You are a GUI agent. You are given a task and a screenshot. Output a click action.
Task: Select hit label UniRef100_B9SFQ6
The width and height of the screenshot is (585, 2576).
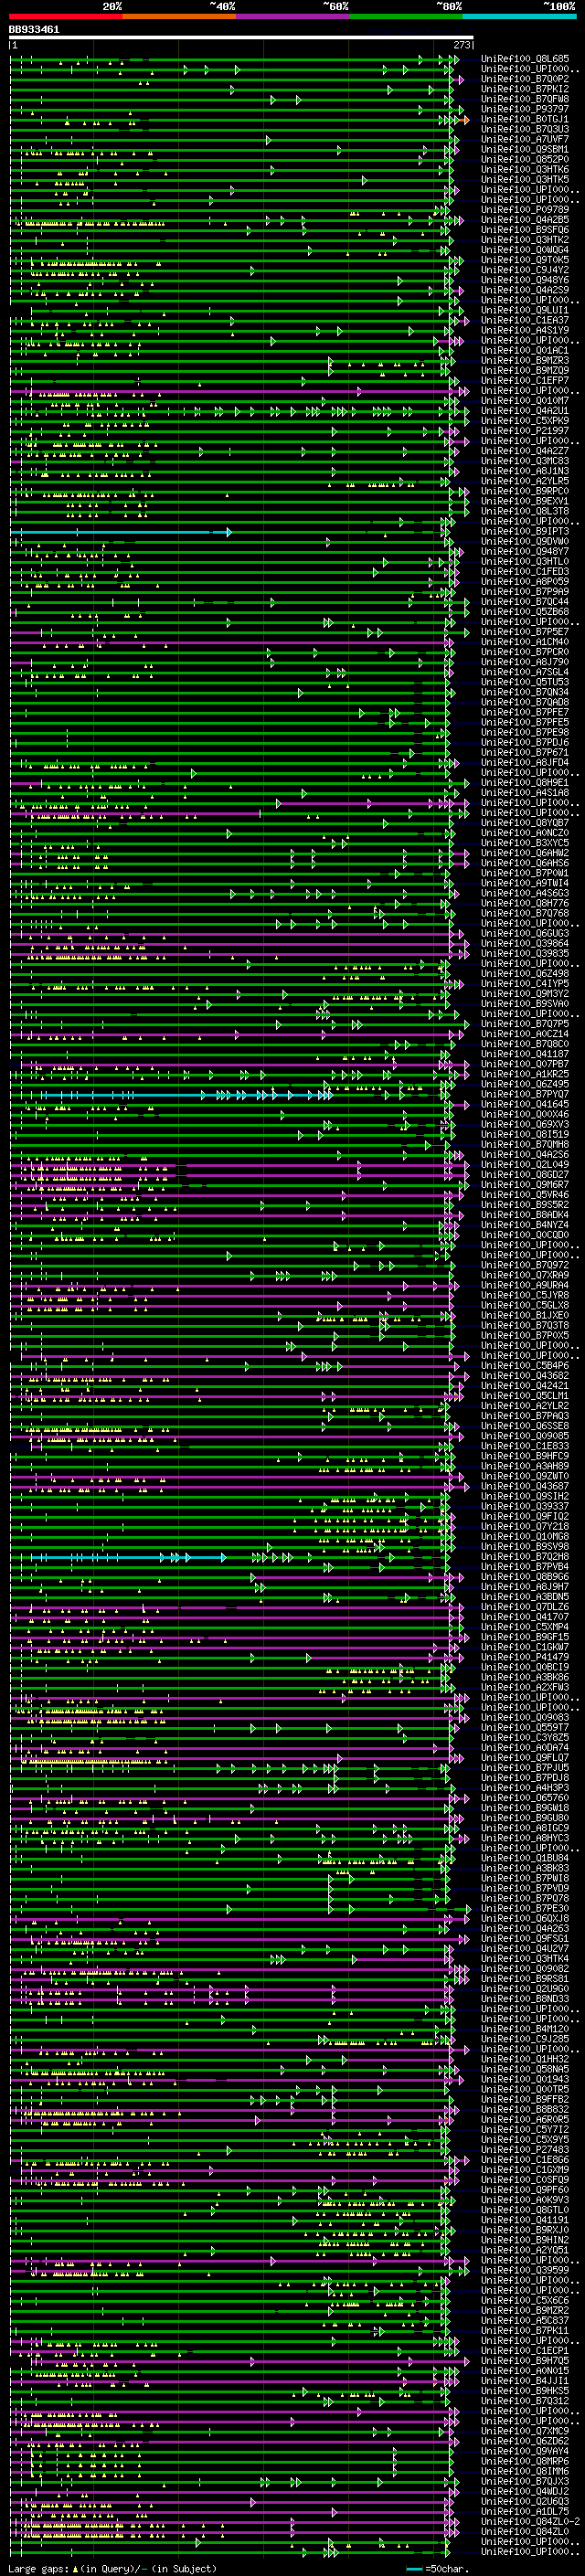click(x=525, y=230)
